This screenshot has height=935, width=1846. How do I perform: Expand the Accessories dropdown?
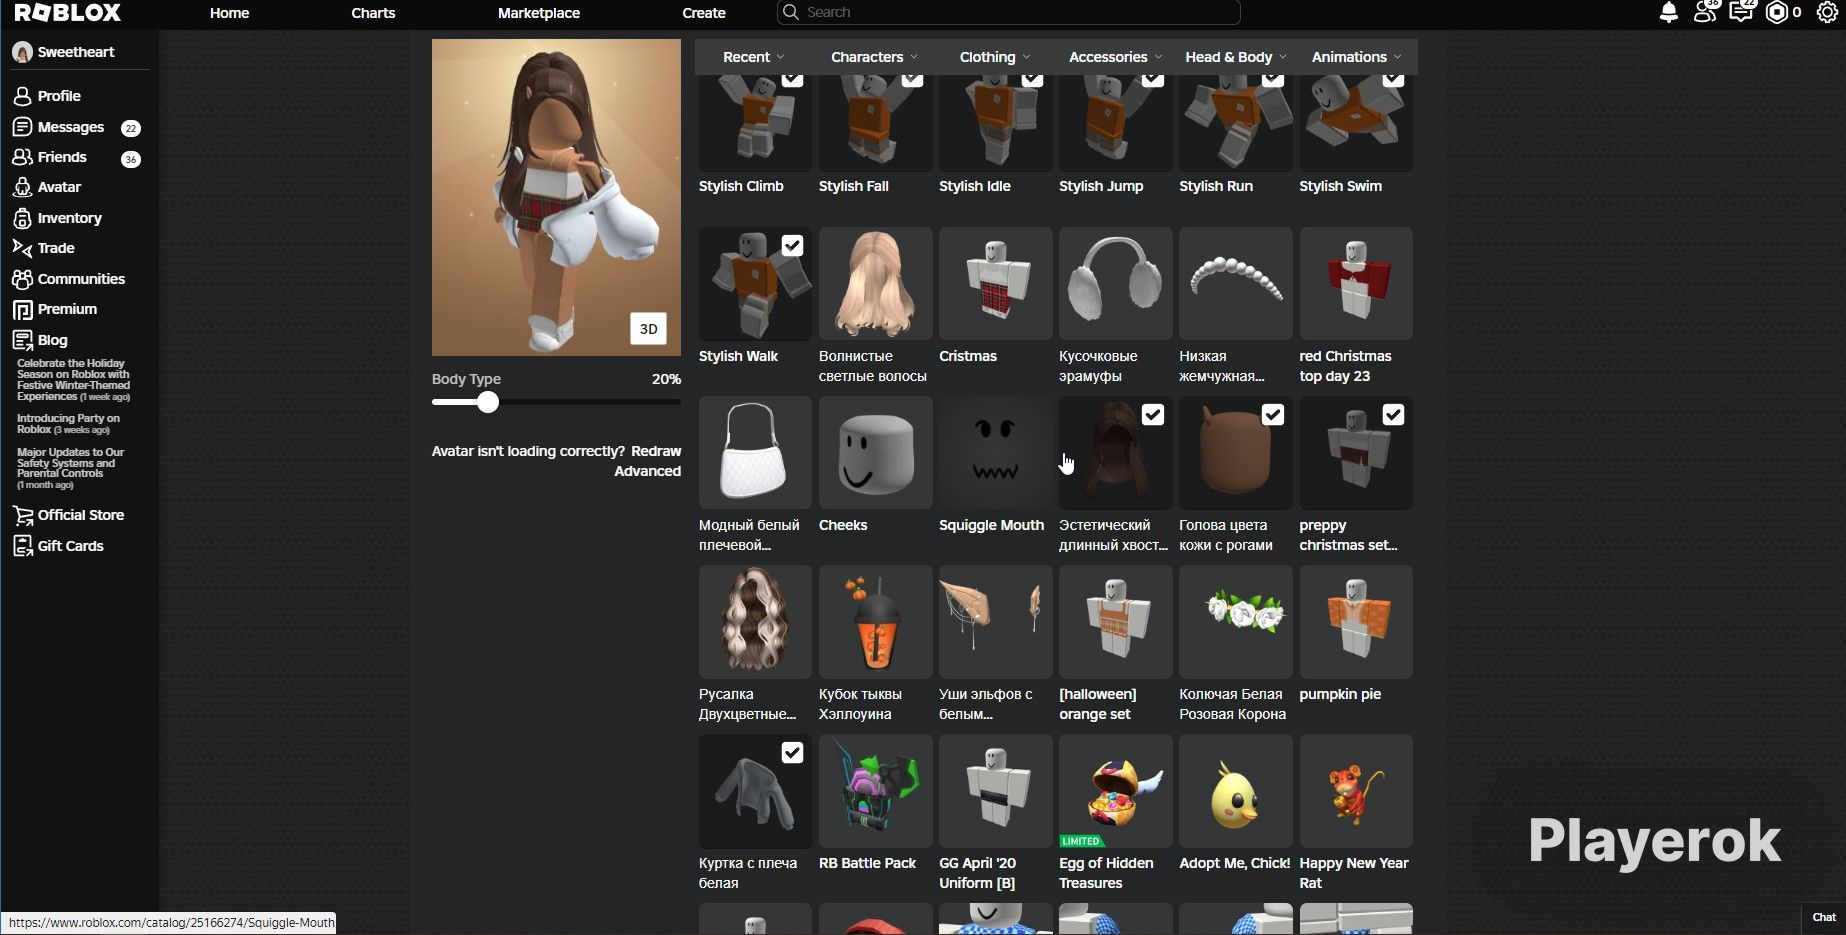[x=1115, y=57]
